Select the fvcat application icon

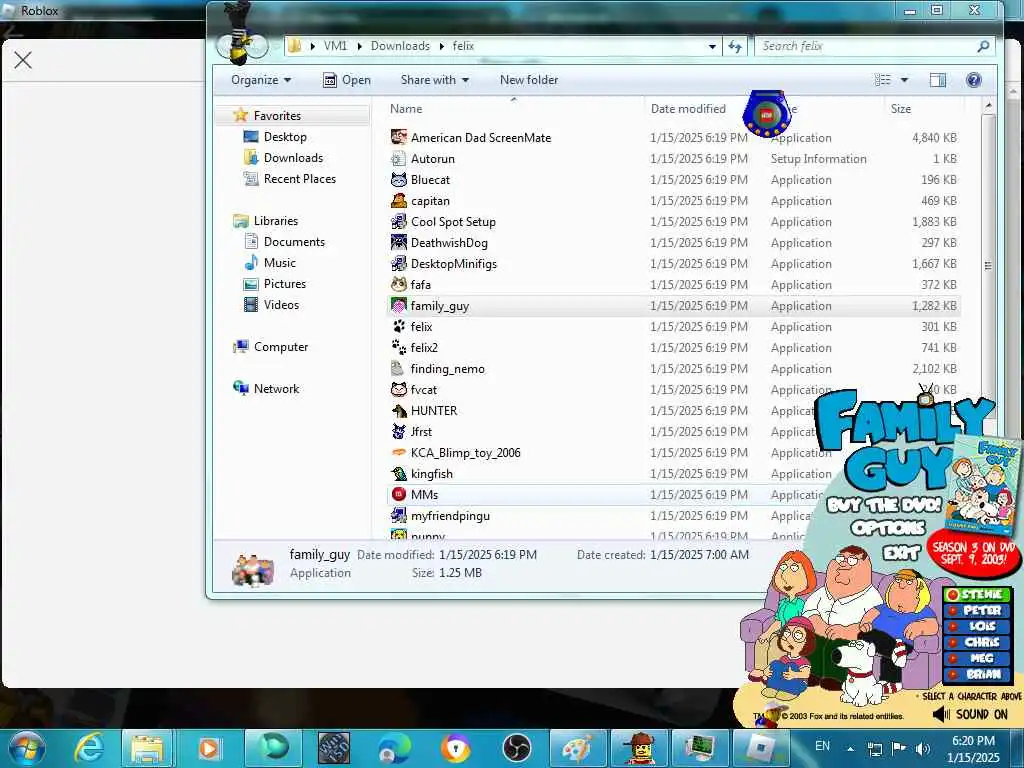click(398, 389)
